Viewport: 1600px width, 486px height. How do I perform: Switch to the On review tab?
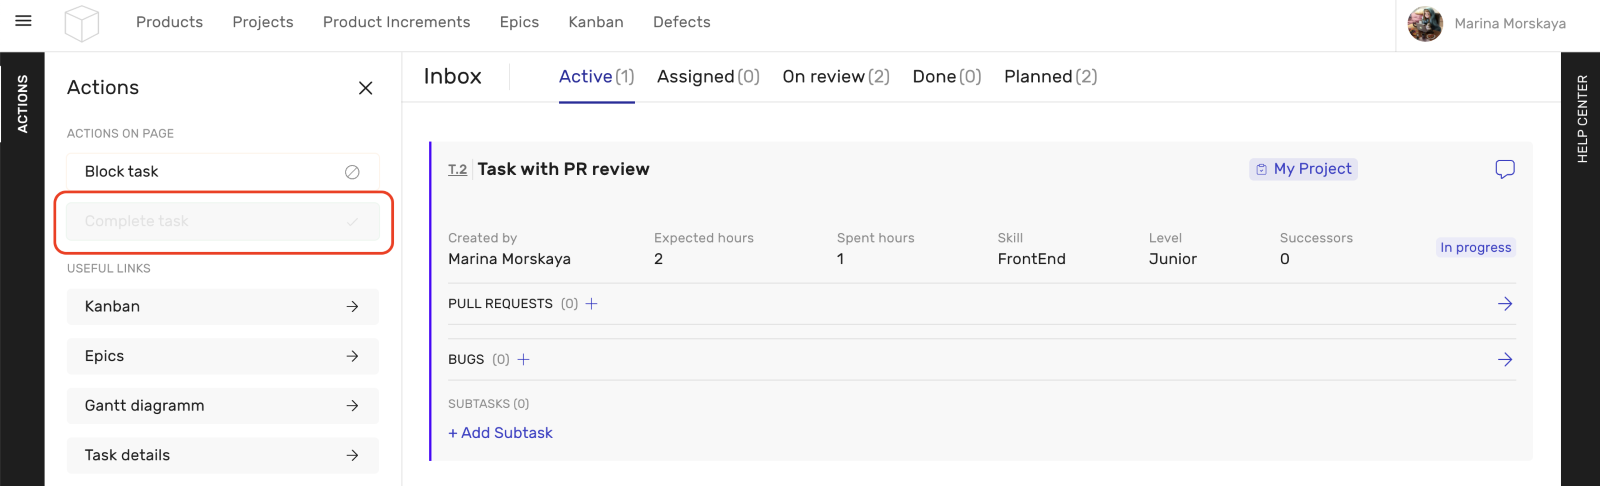(835, 77)
